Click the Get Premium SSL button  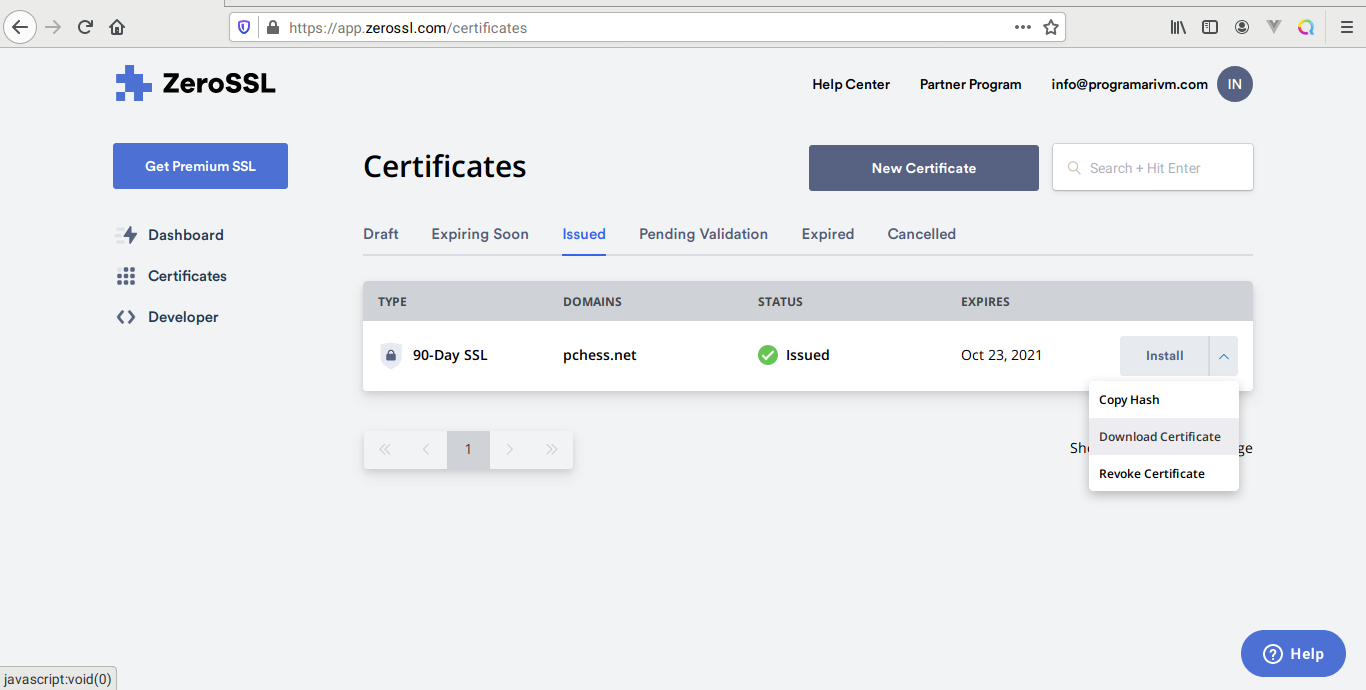pos(200,166)
